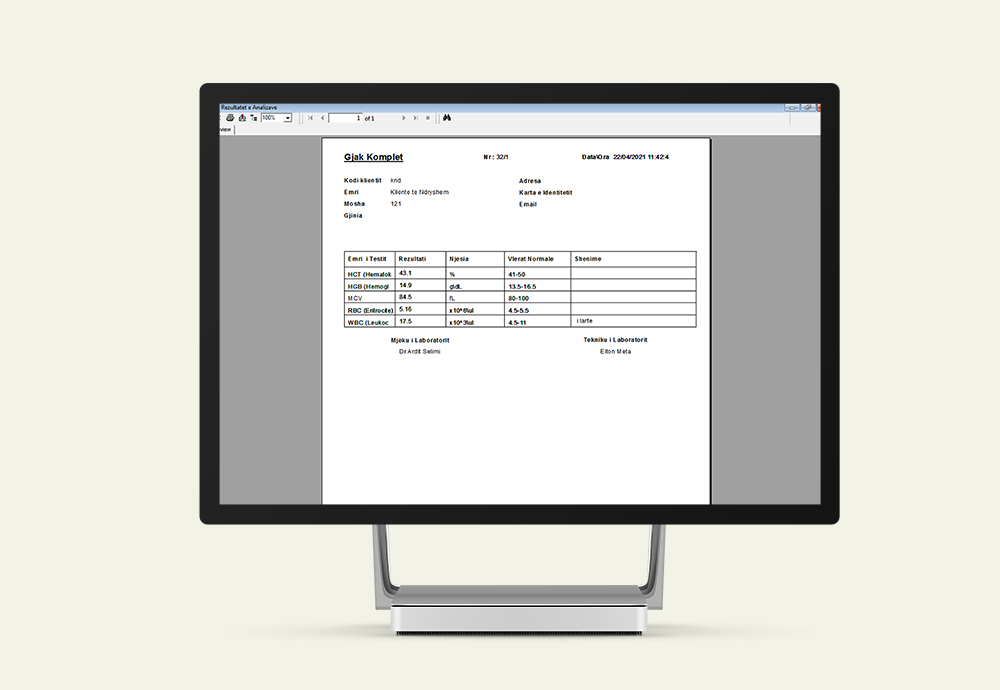The width and height of the screenshot is (1000, 690).
Task: Click the Gjak Komplet report title
Action: click(x=373, y=157)
